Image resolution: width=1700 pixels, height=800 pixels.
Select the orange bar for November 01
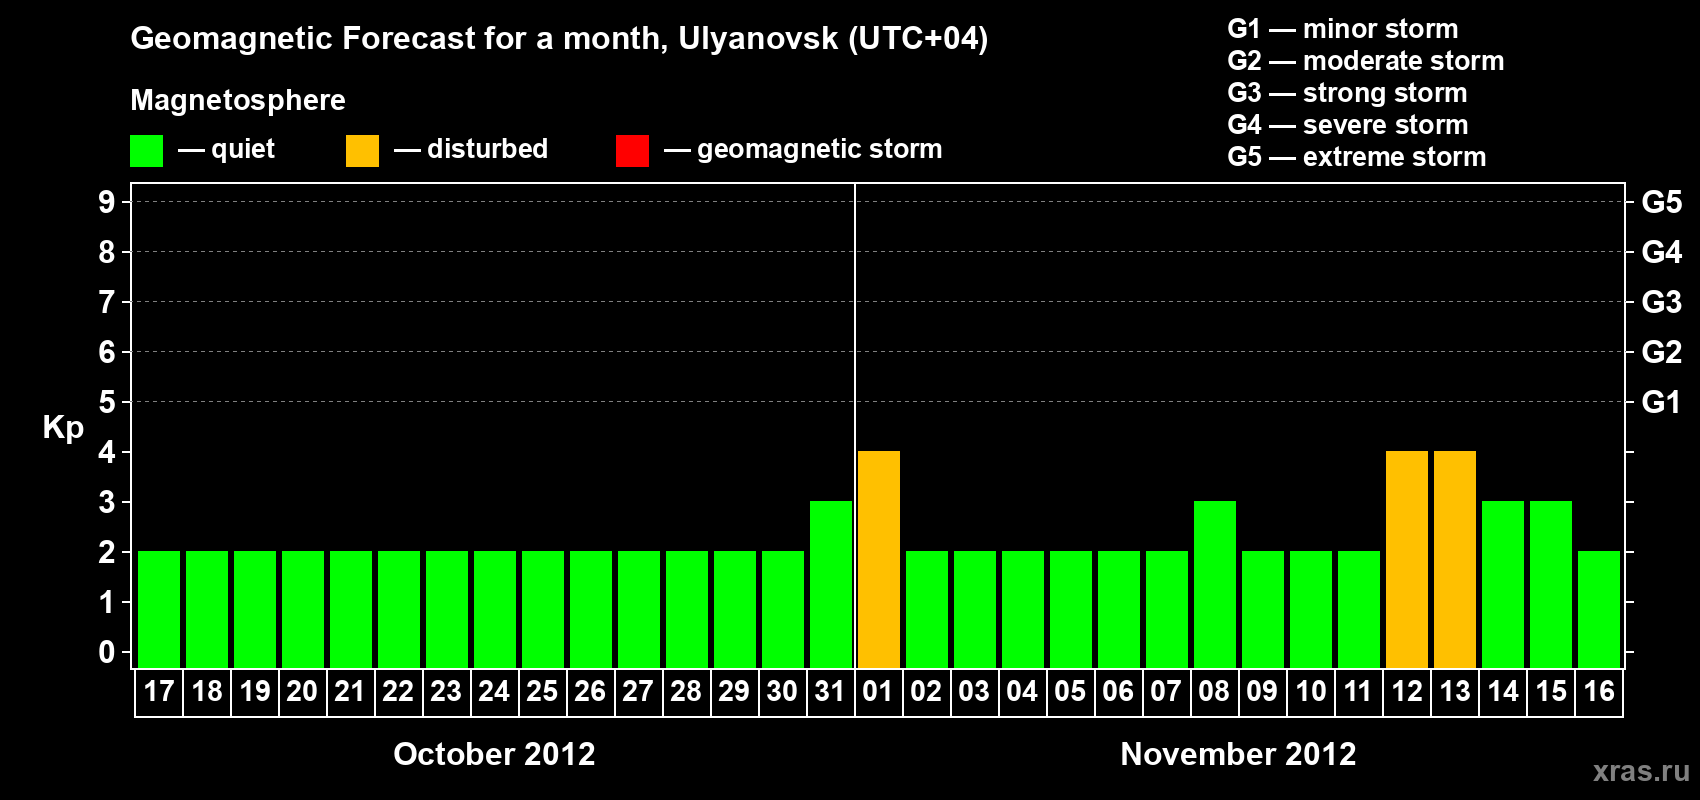point(879,559)
